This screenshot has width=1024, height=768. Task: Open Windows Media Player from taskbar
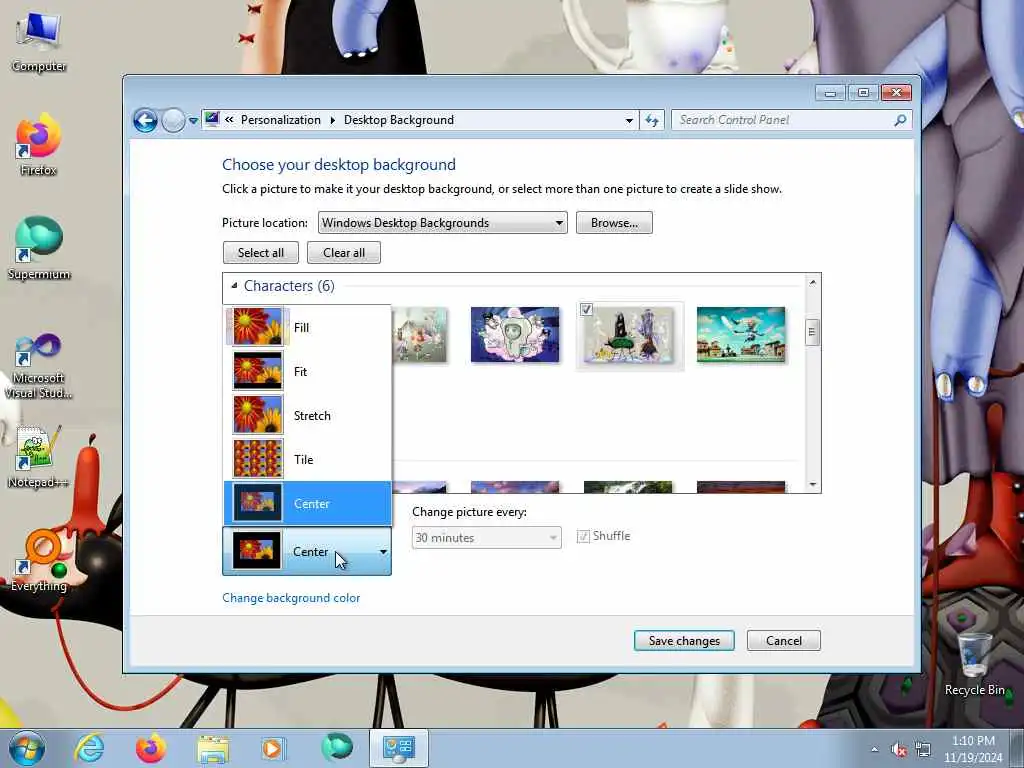(x=272, y=748)
